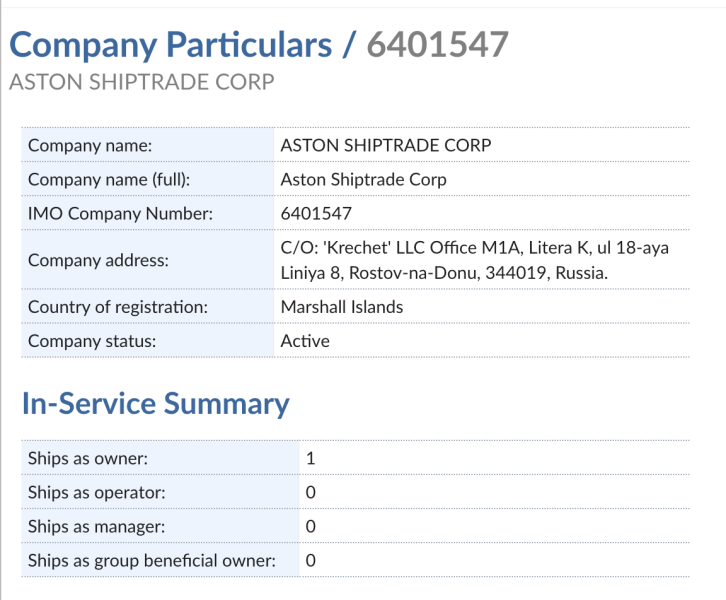The image size is (726, 600).
Task: Click the 'Company status:' label
Action: tap(94, 341)
